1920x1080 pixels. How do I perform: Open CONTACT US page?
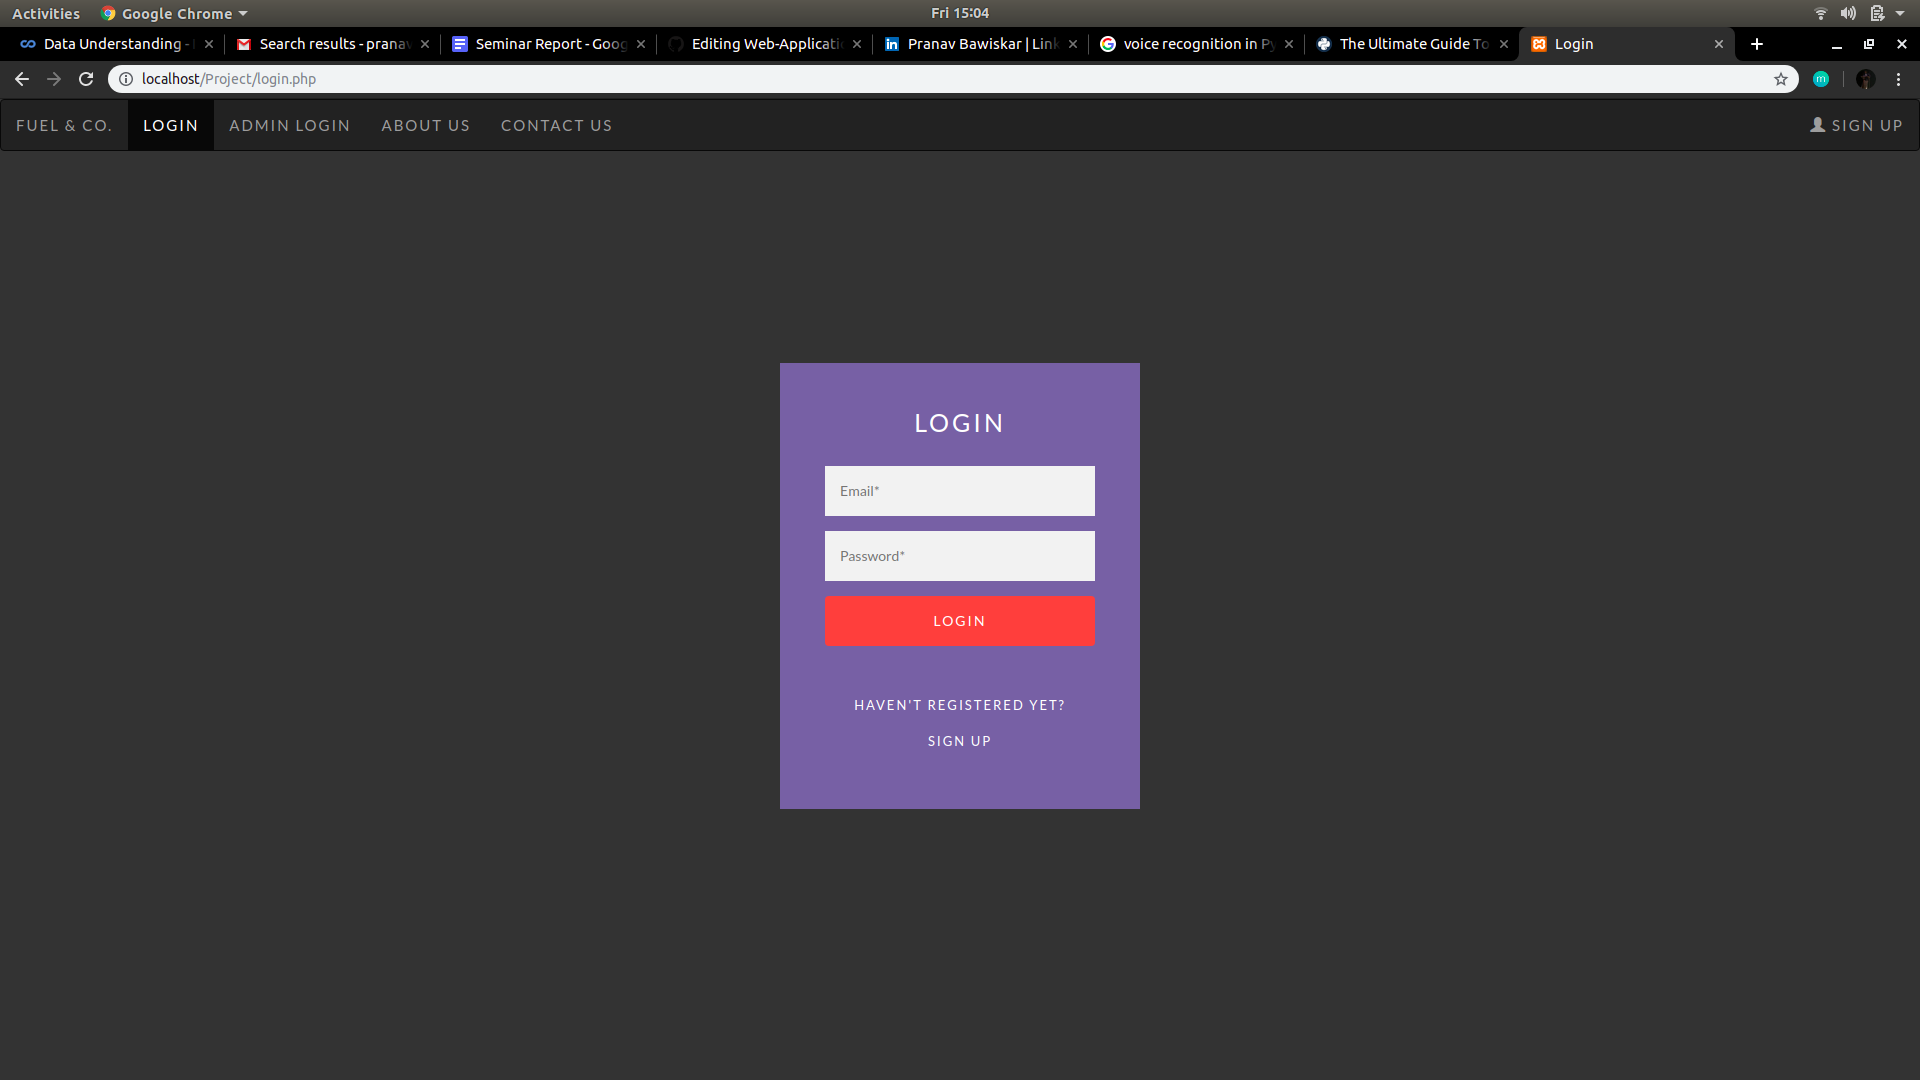[x=557, y=126]
